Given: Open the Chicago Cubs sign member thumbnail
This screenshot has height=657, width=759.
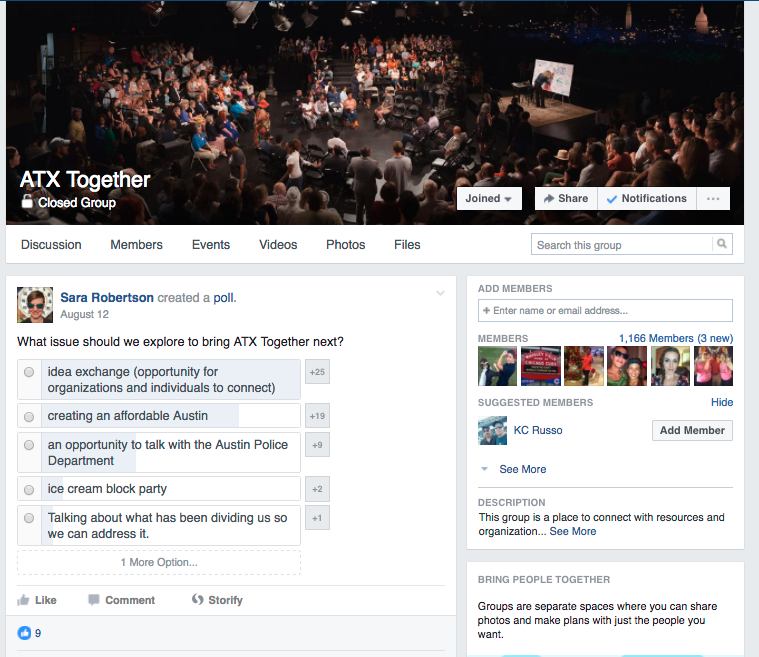Looking at the screenshot, I should pyautogui.click(x=541, y=366).
